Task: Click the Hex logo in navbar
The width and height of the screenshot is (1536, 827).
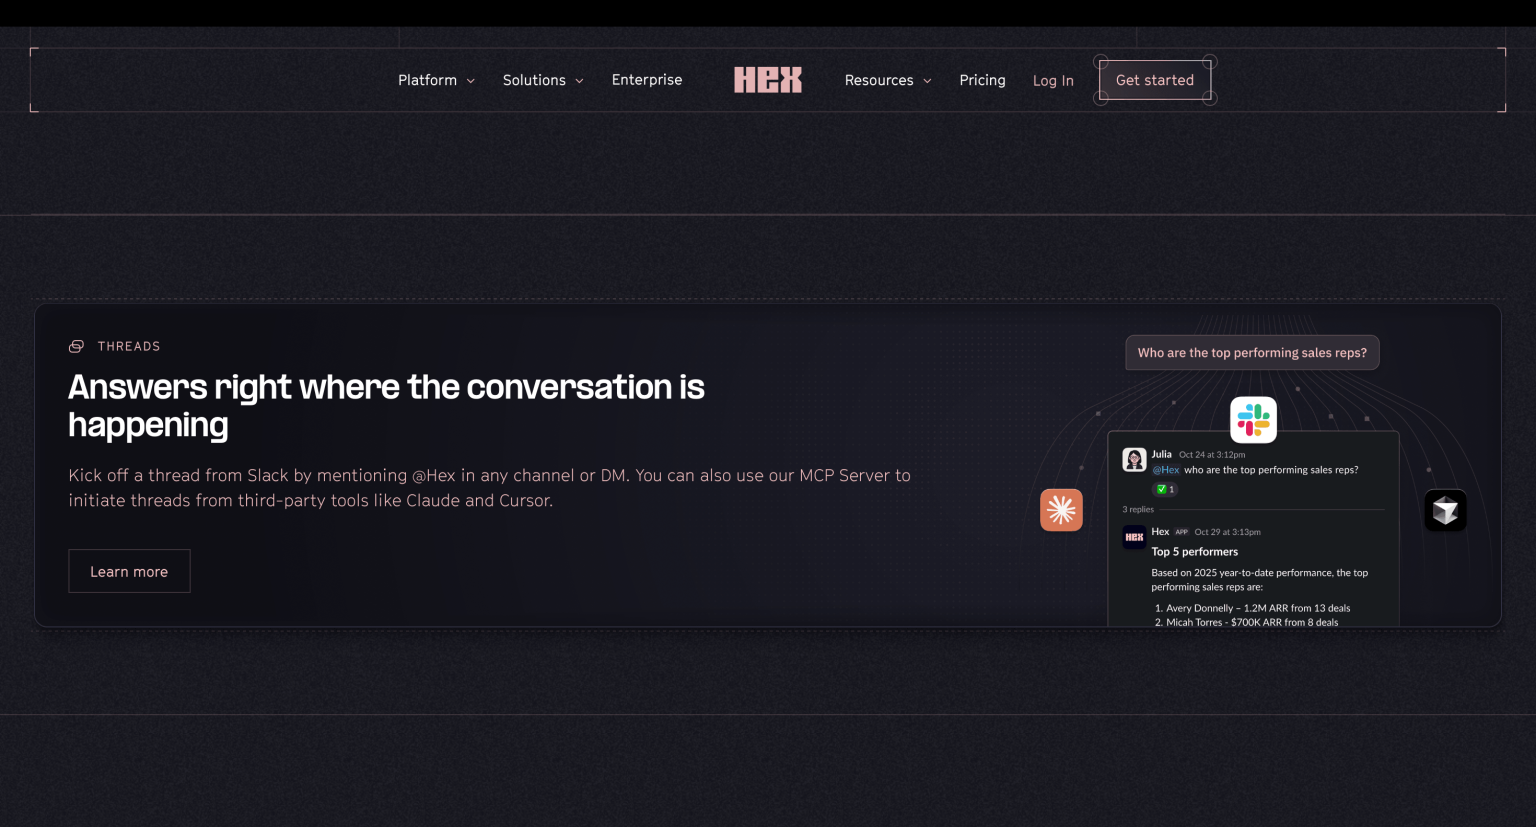Action: coord(768,80)
